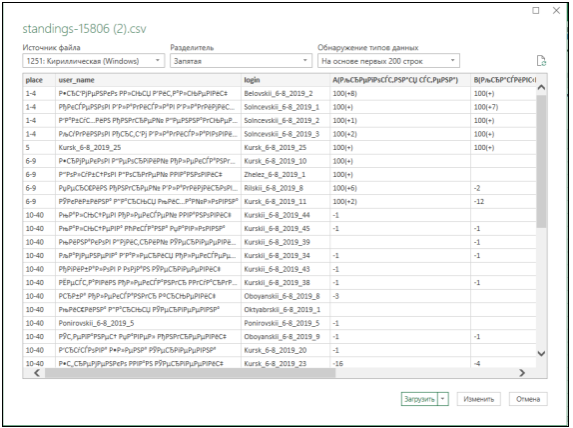The width and height of the screenshot is (573, 428).
Task: Click cell 'Kursk_6-8_2019_11'
Action: (x=285, y=202)
